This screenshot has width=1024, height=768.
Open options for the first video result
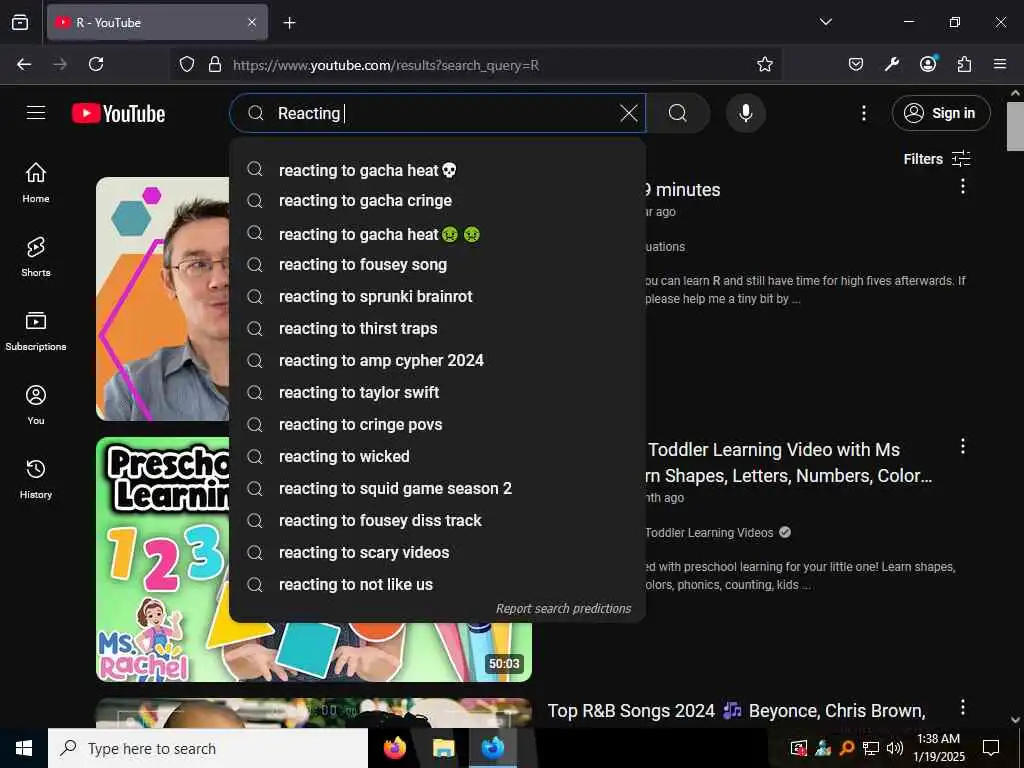pos(963,187)
